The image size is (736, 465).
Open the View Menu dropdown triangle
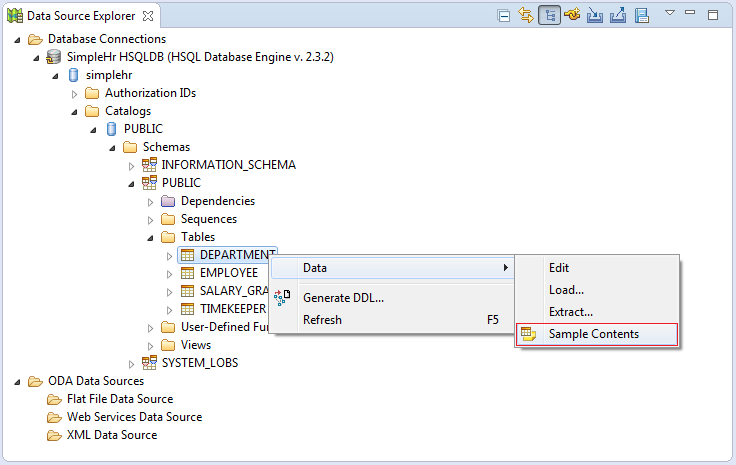pos(670,13)
